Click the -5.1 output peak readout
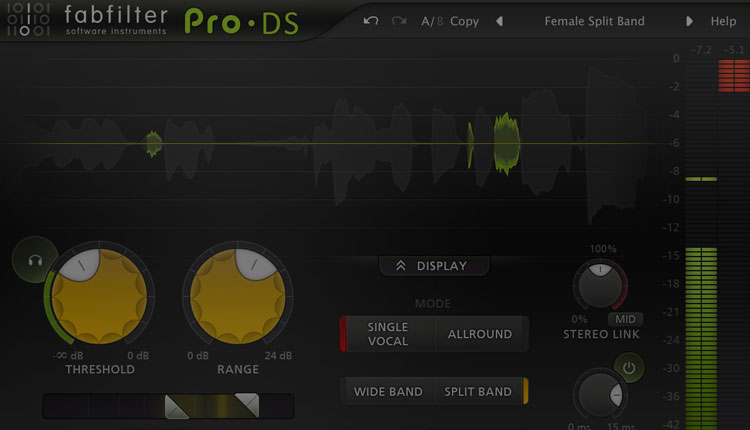750x430 pixels. pyautogui.click(x=733, y=50)
